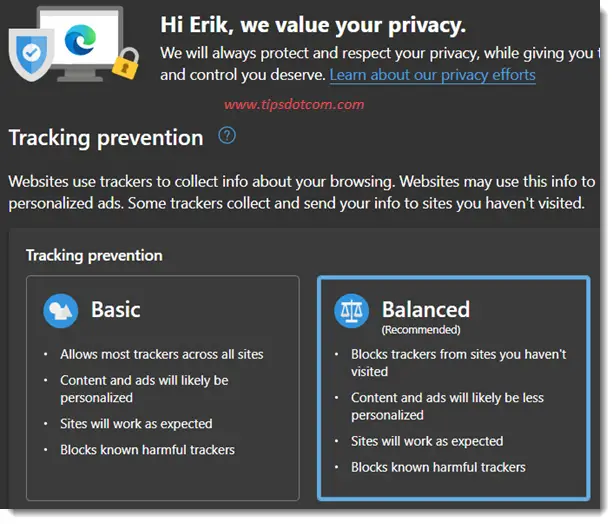615x524 pixels.
Task: Click the '(Recommended)' label under Balanced
Action: click(421, 330)
